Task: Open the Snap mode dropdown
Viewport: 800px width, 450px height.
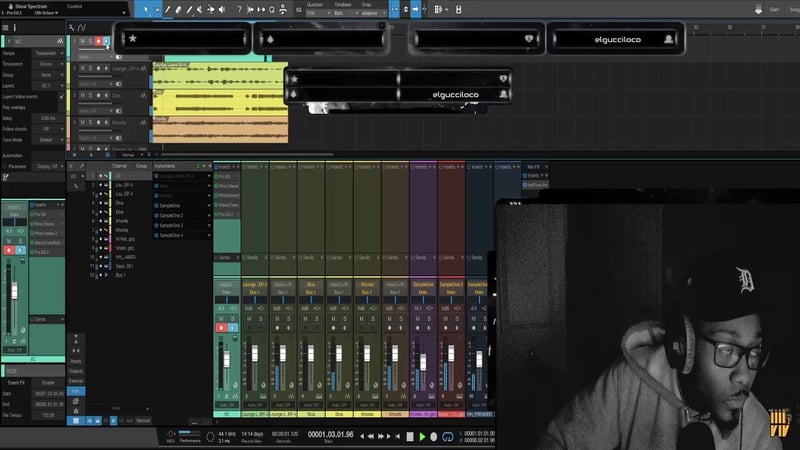Action: click(374, 13)
